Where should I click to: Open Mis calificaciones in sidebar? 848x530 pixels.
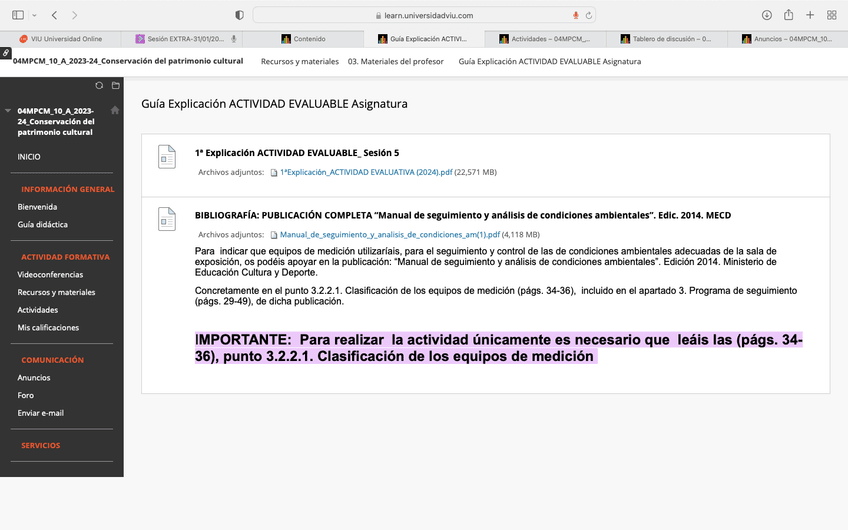click(x=48, y=328)
